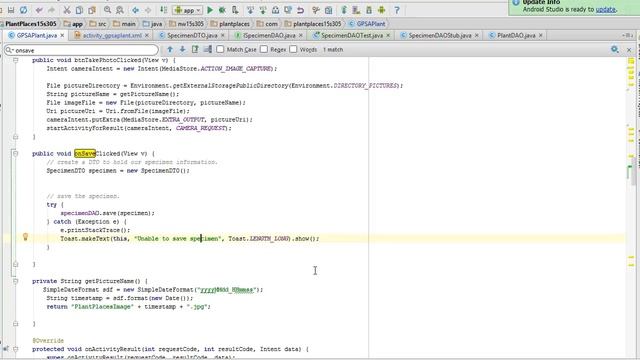Click the highlighted onSave match in code

coord(85,153)
